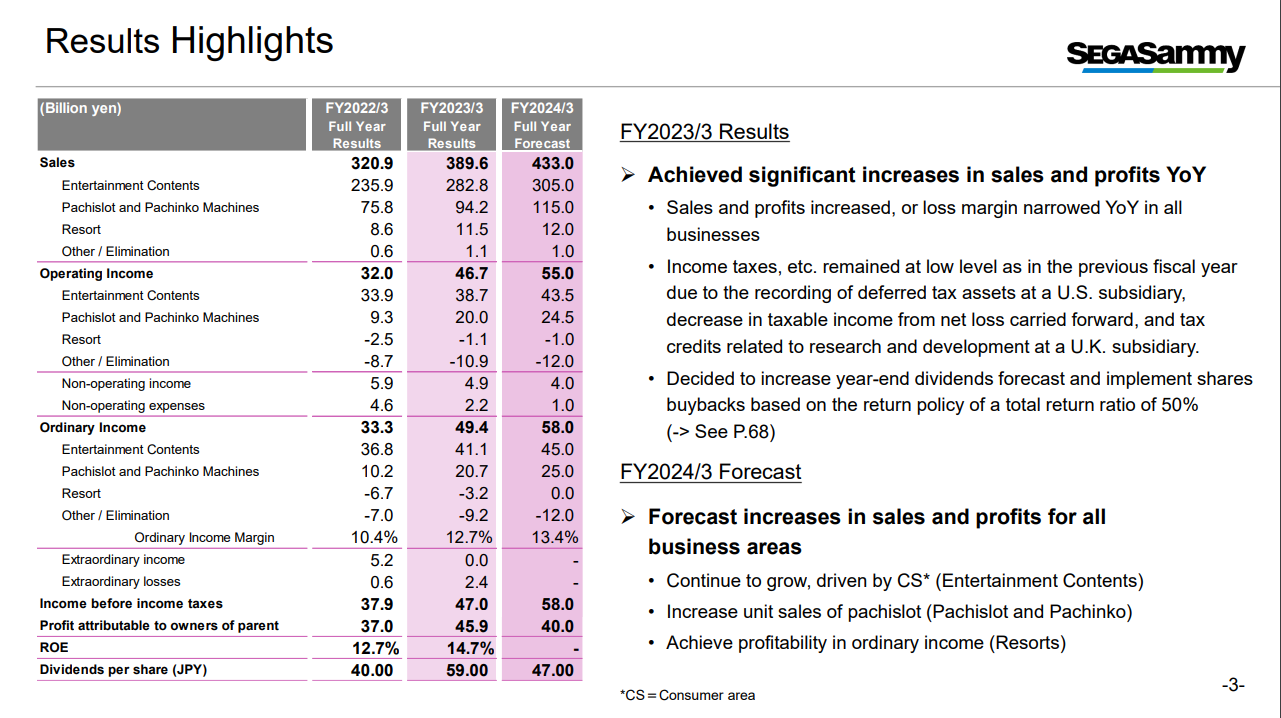Click 'Income before income taxes' row label

[131, 603]
